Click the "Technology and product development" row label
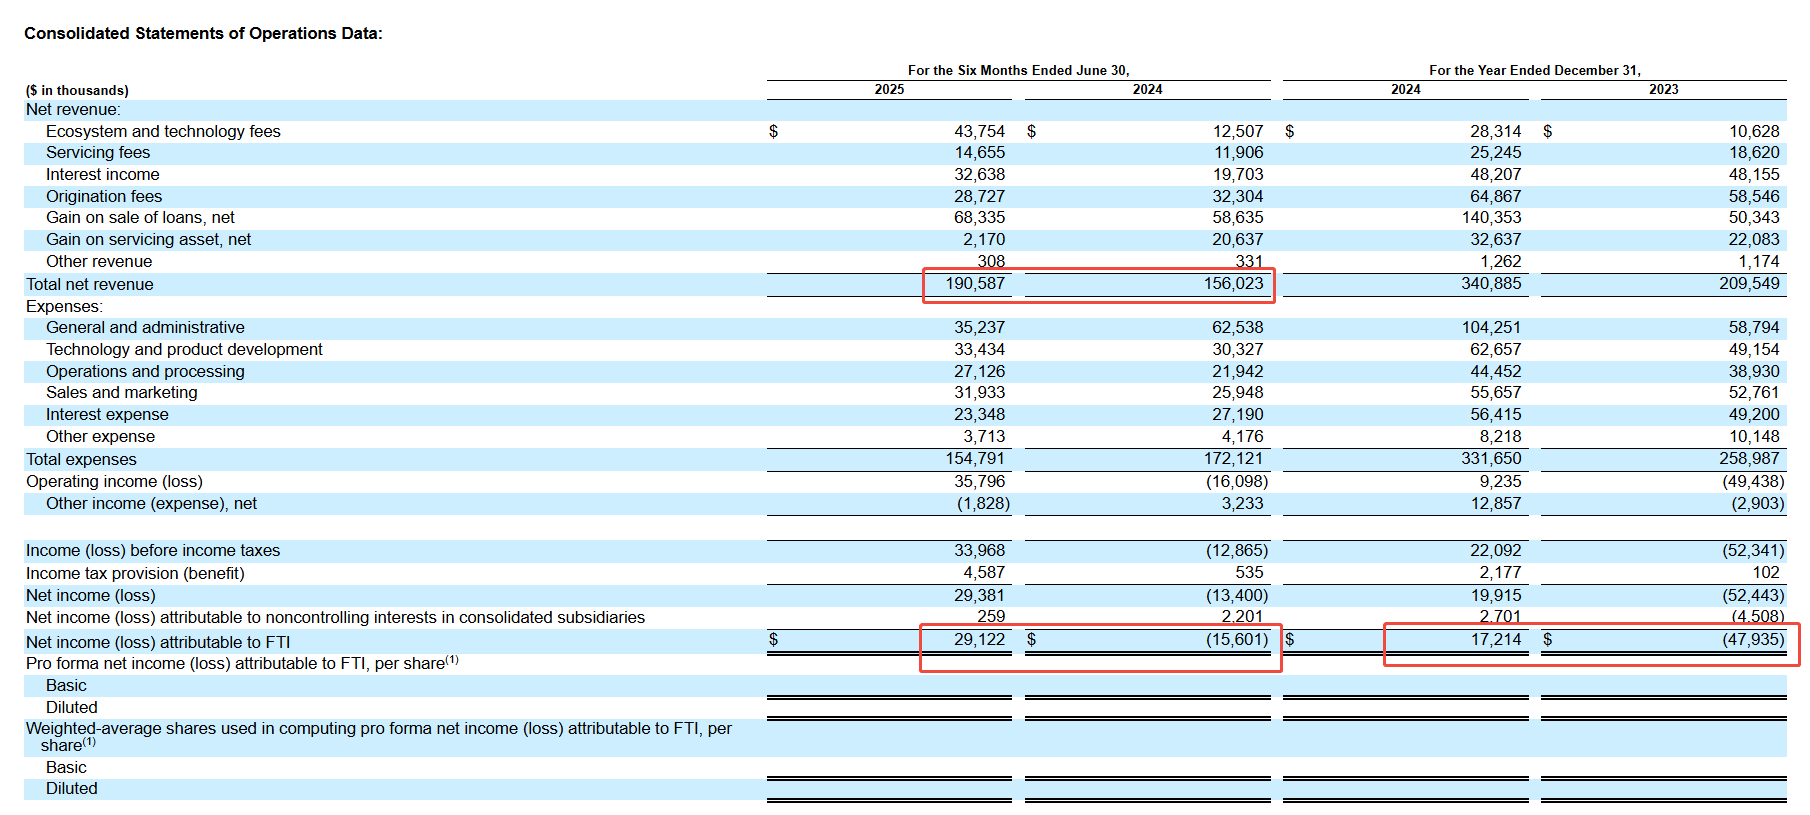 (184, 349)
